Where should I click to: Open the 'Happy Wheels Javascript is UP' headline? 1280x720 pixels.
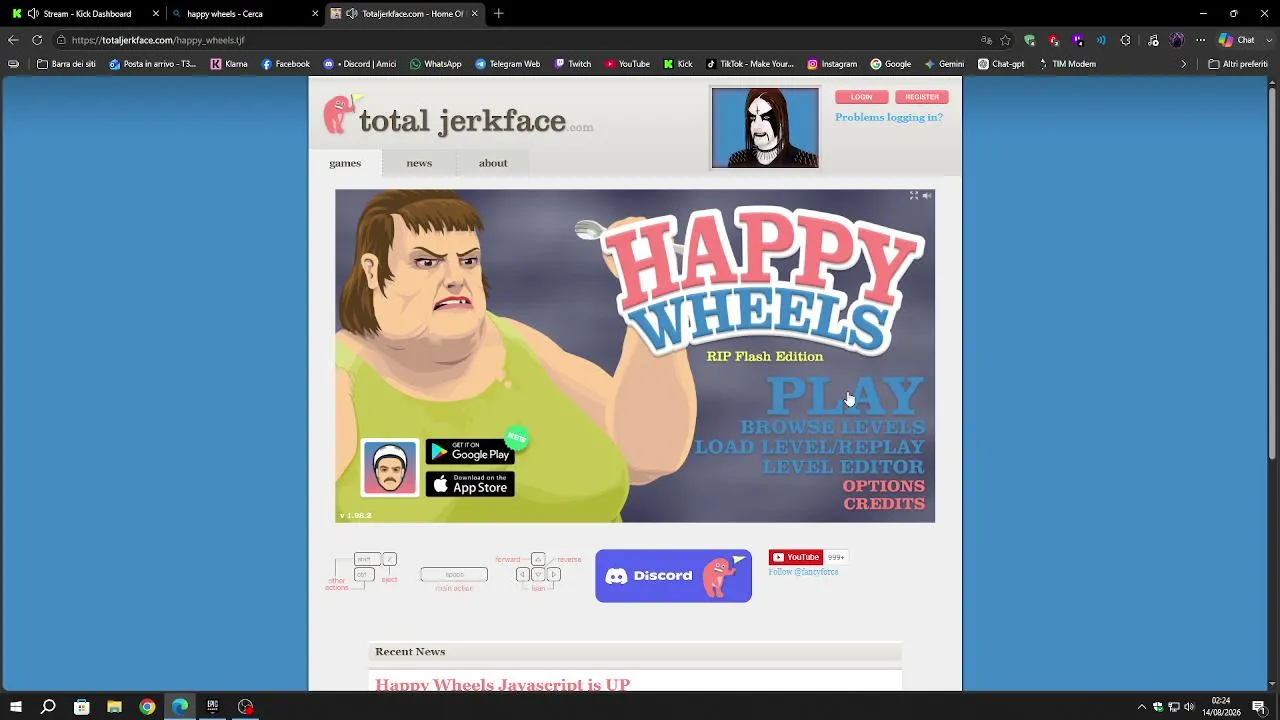click(502, 685)
